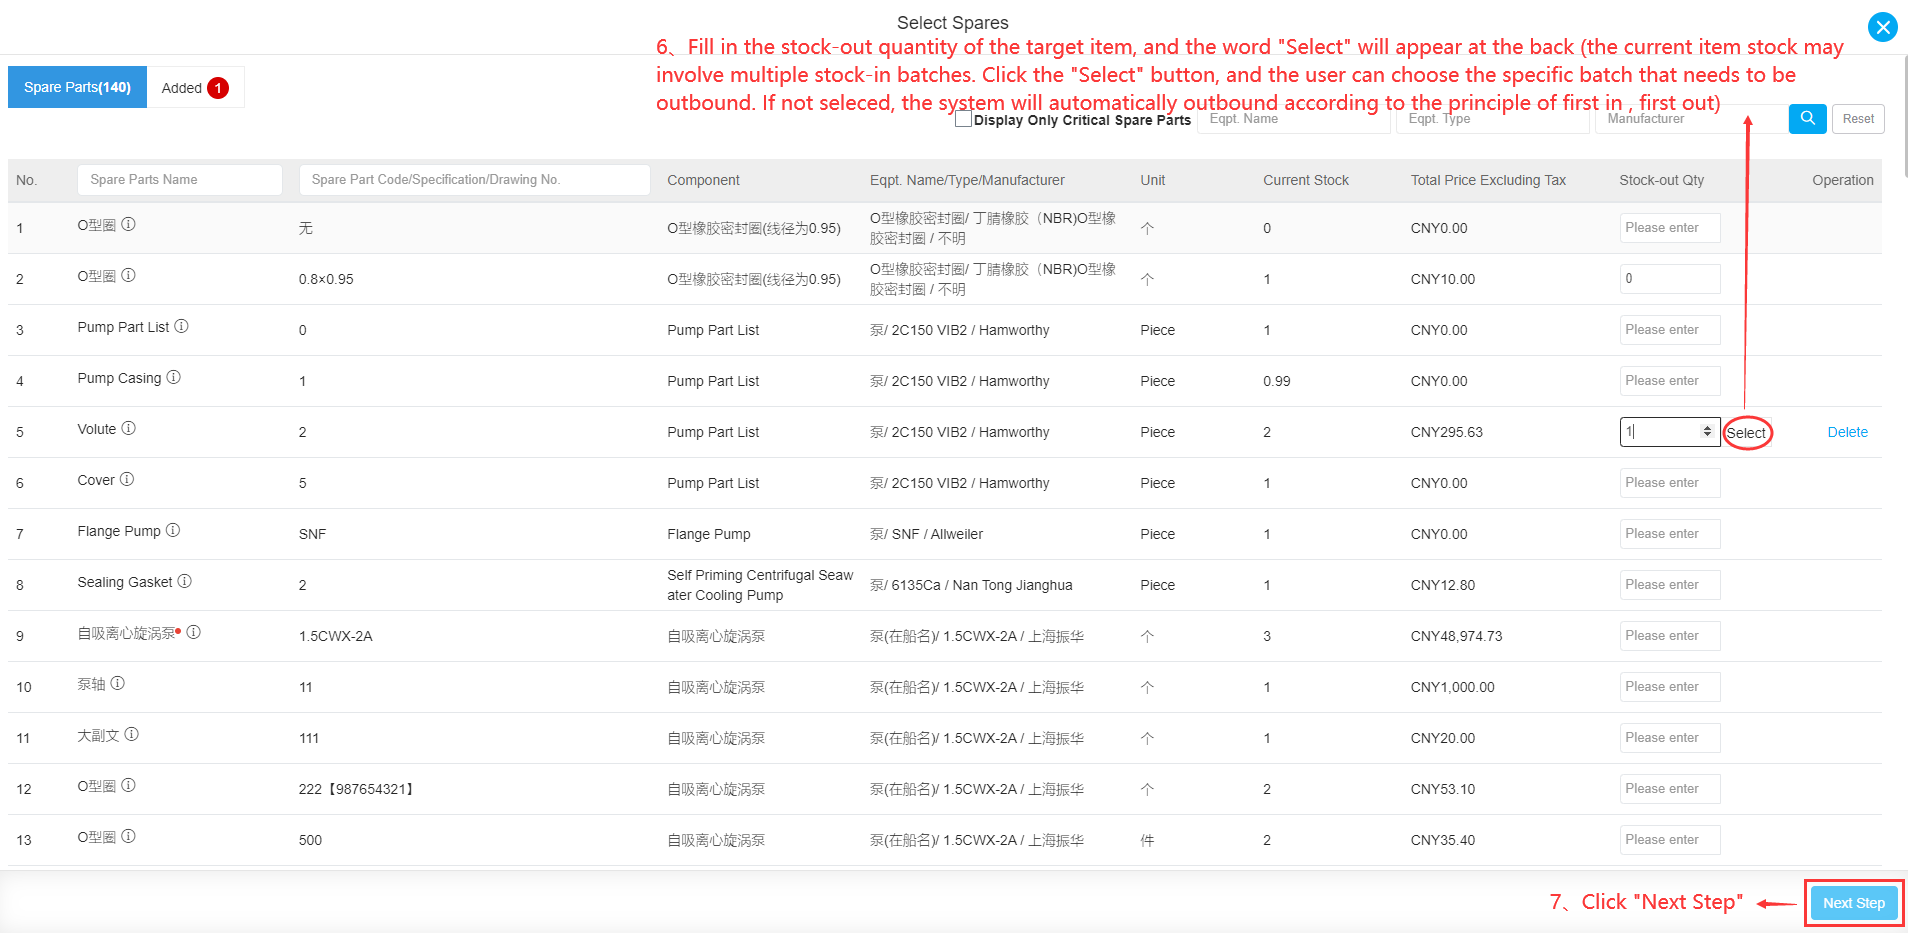The width and height of the screenshot is (1908, 933).
Task: Click stock-out quantity field for row 9 自吸离心旋涡泵
Action: (1669, 636)
